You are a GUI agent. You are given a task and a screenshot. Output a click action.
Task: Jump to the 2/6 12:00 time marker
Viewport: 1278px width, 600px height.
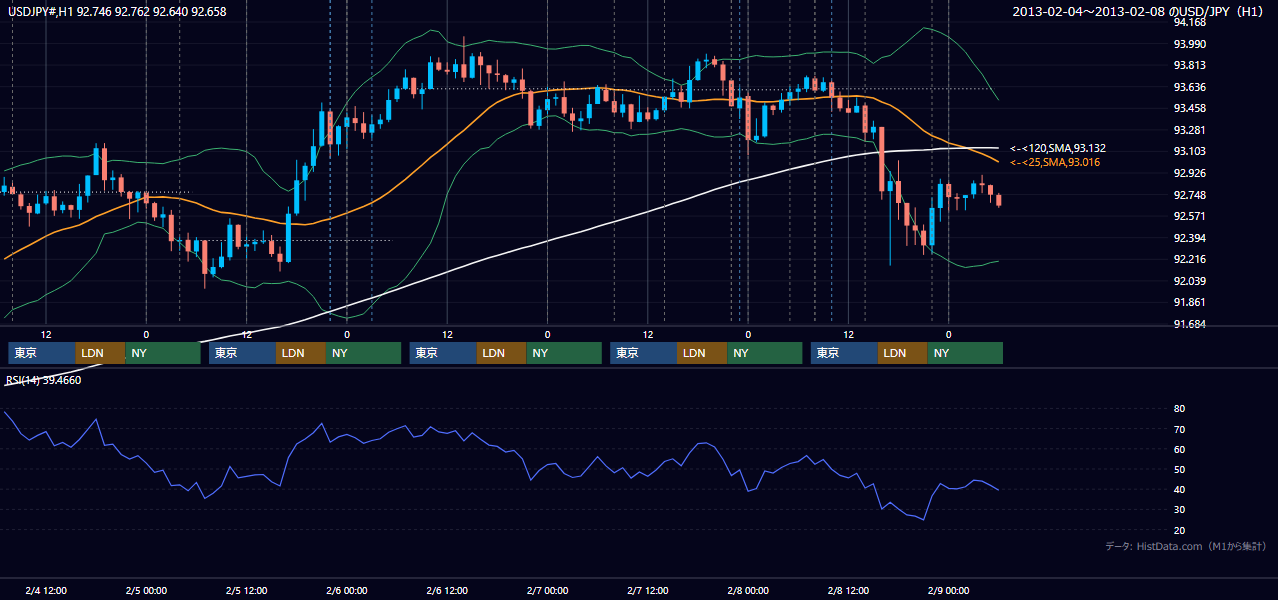coord(447,591)
